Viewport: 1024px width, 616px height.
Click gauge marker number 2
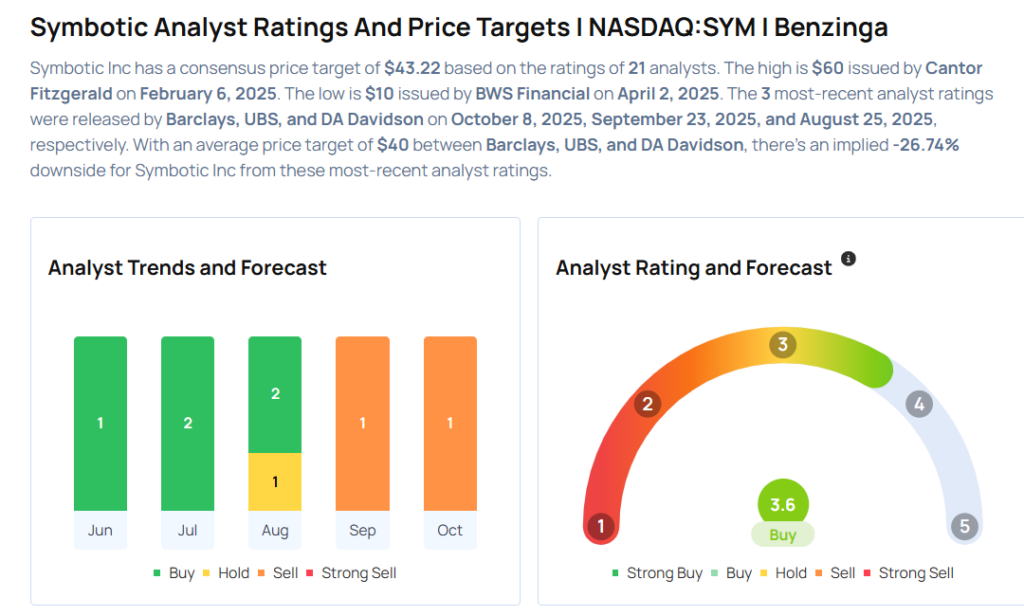pos(648,404)
